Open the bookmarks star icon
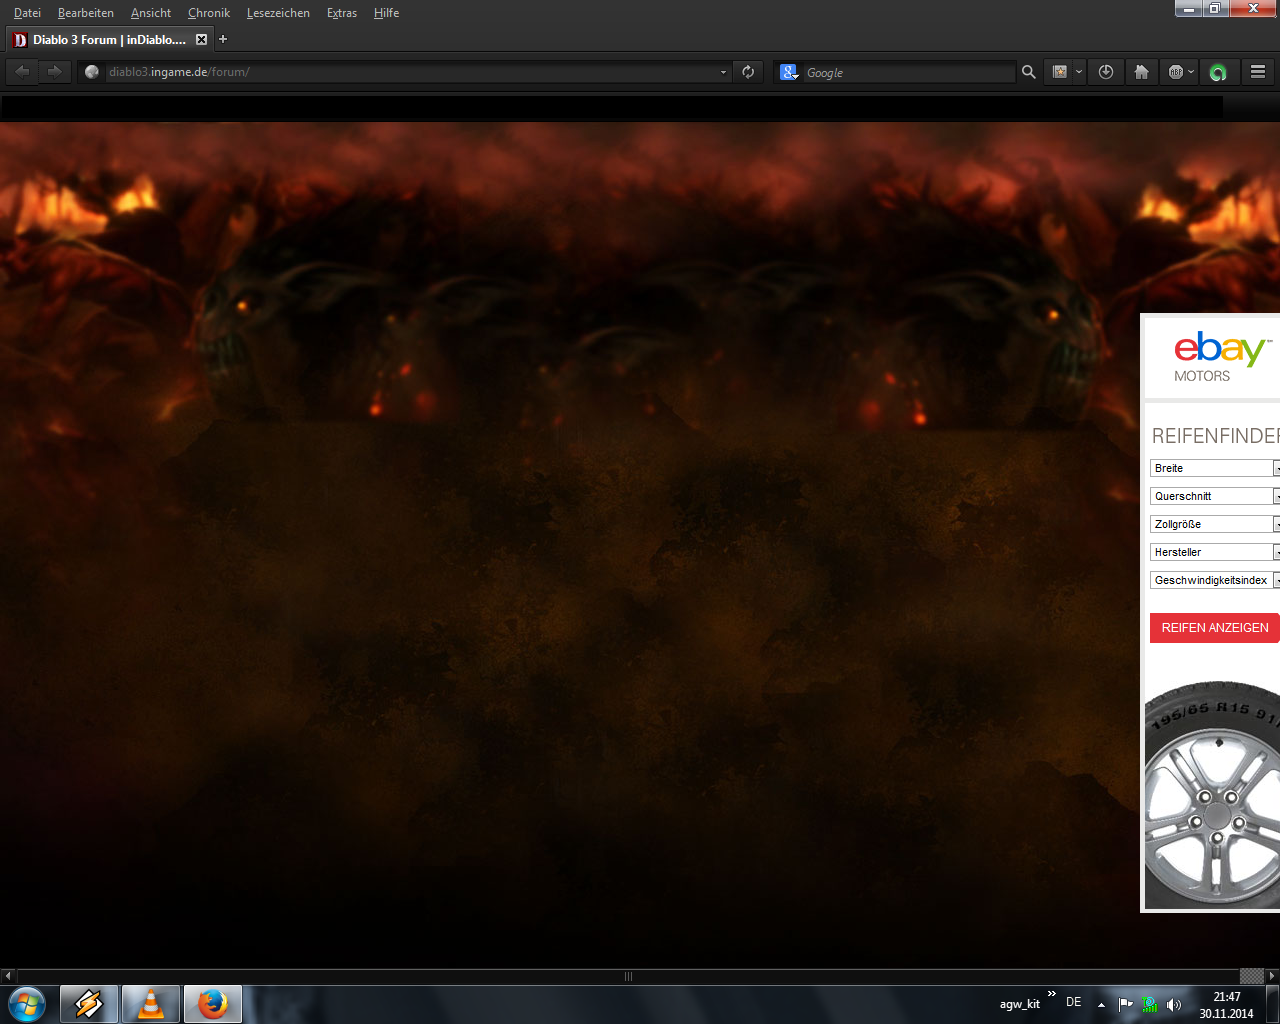This screenshot has width=1280, height=1024. pos(1060,72)
